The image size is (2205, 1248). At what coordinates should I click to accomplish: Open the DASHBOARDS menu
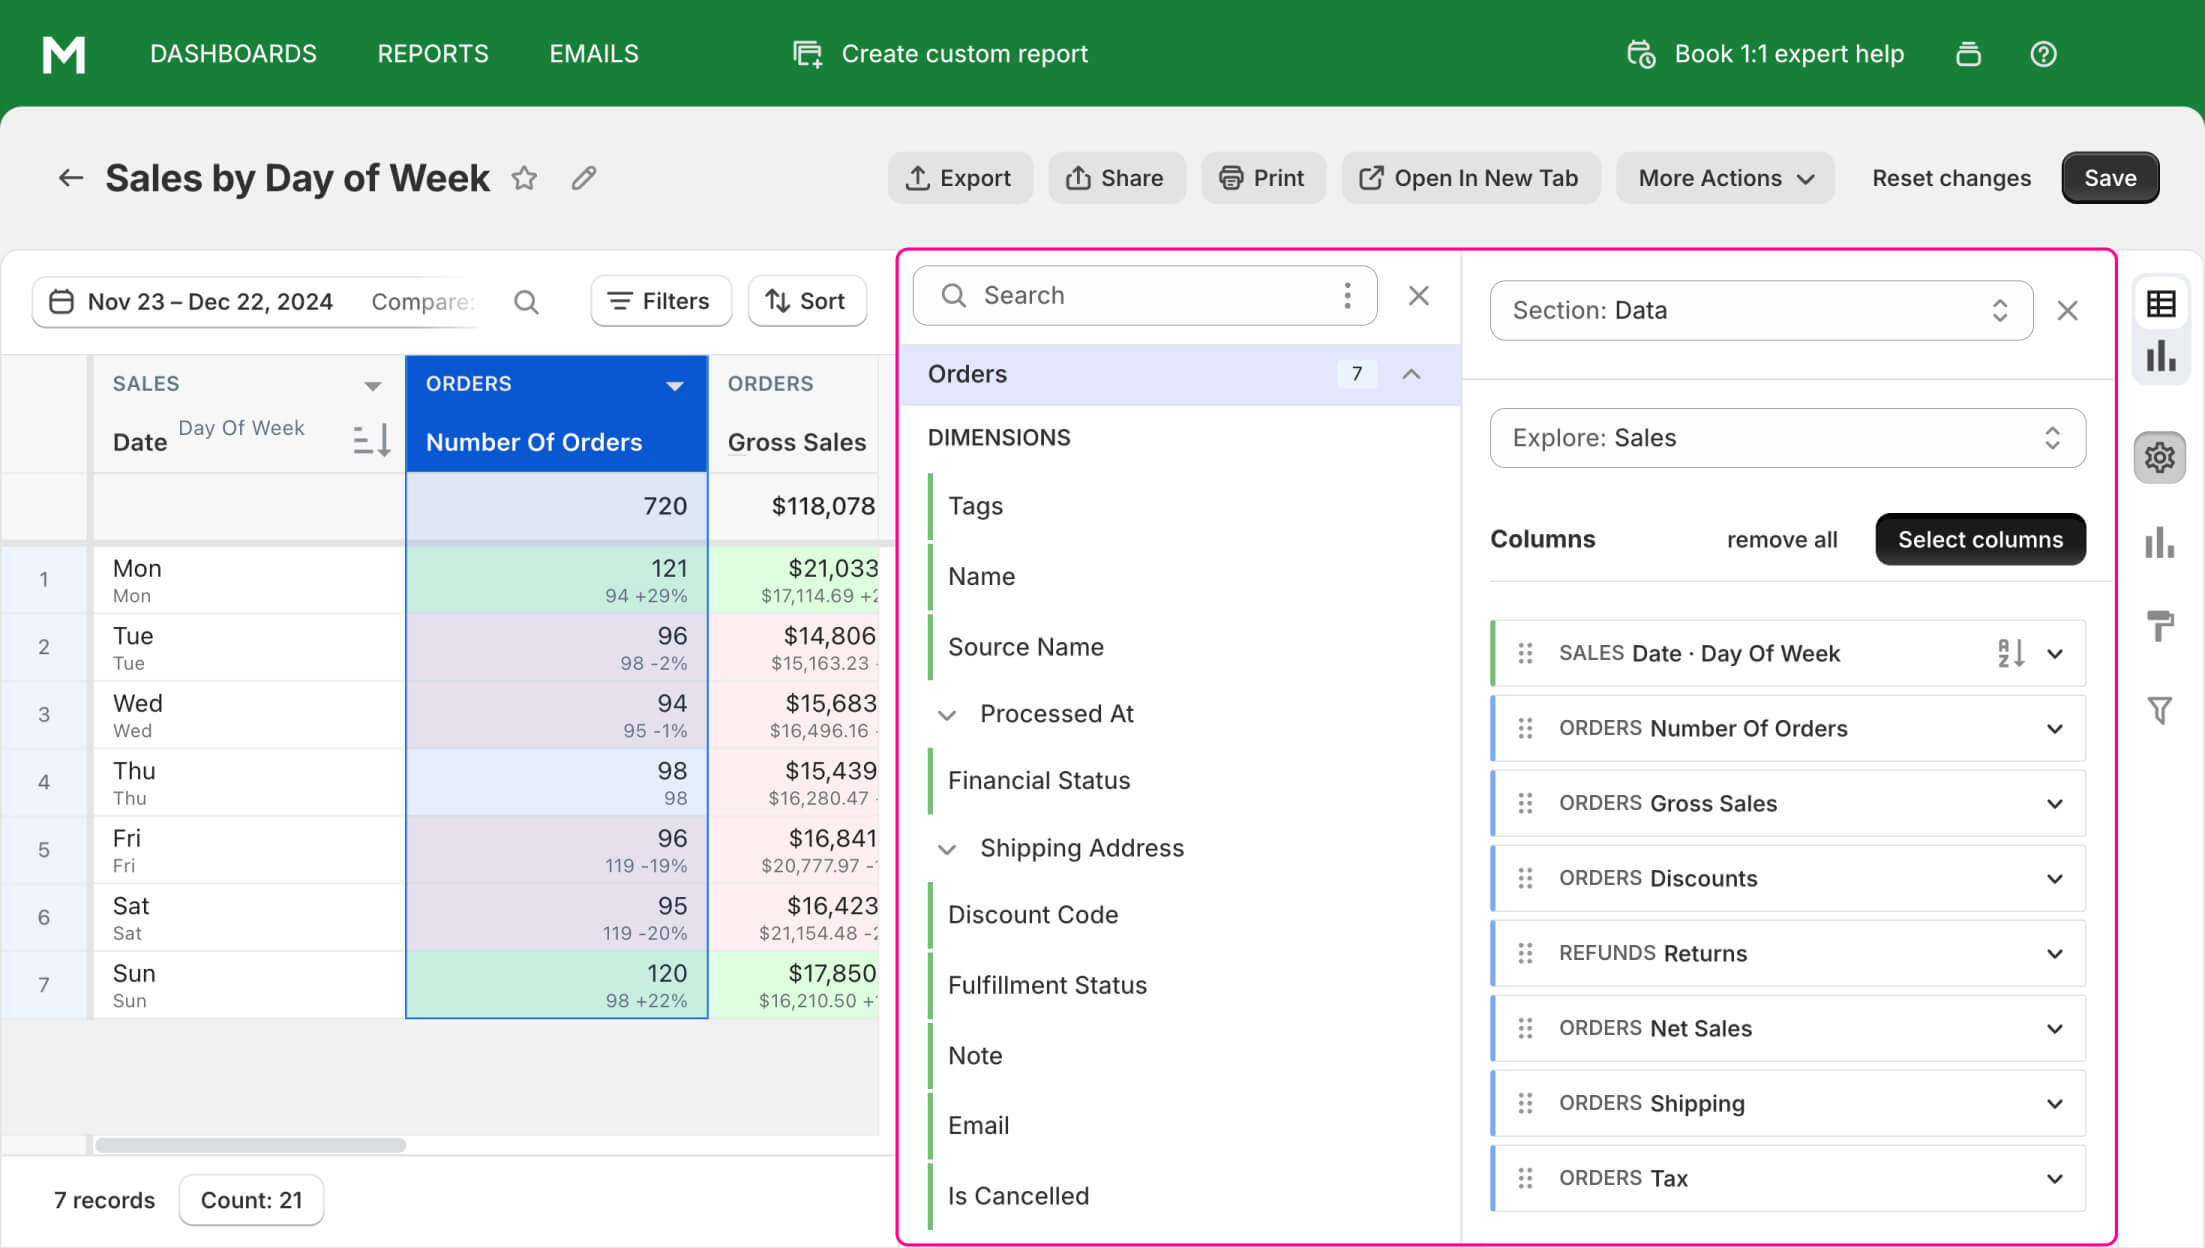pos(233,54)
